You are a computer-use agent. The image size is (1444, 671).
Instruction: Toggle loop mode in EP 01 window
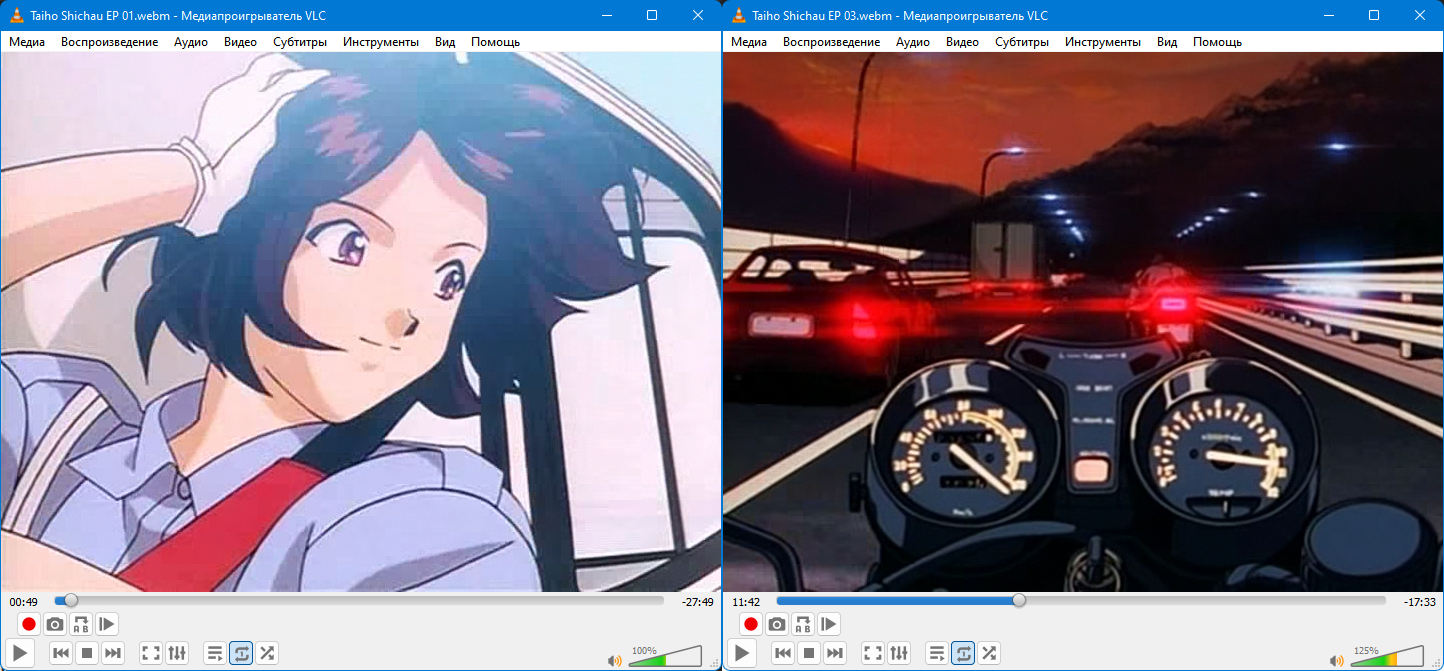click(x=241, y=653)
